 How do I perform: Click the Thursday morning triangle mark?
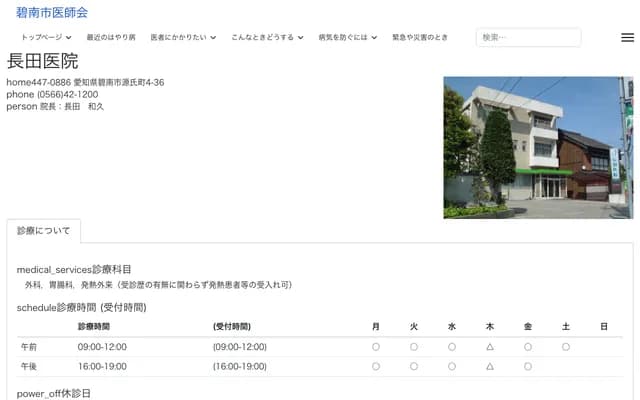click(x=490, y=347)
